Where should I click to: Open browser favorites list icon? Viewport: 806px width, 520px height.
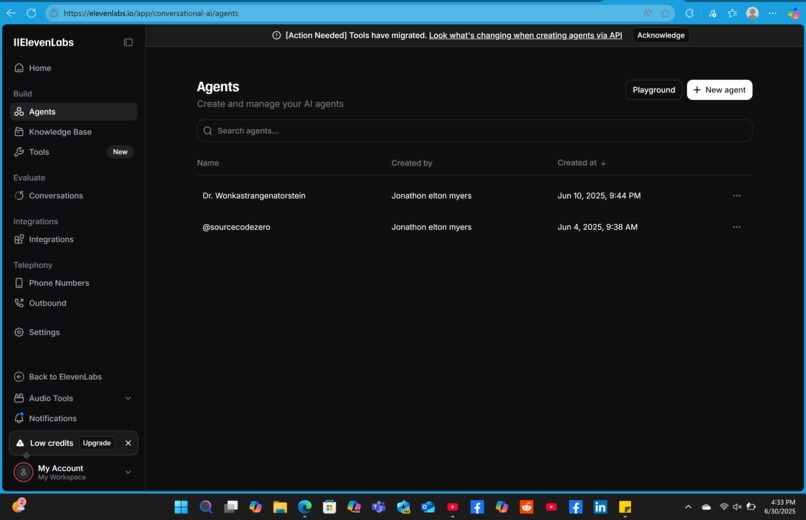pos(732,13)
